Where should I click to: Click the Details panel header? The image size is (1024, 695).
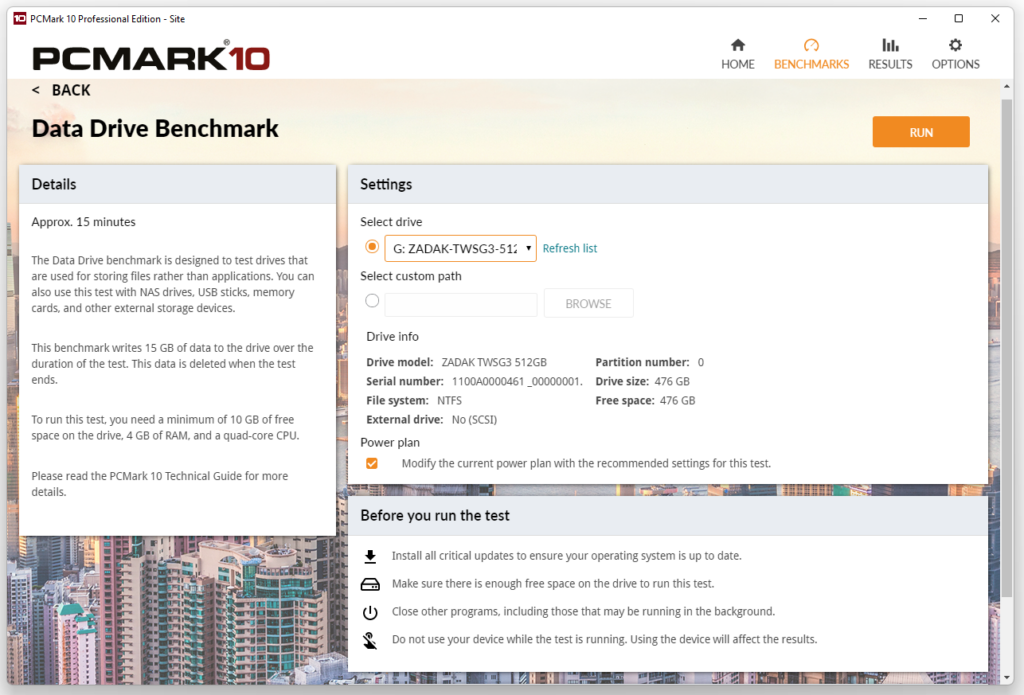point(178,184)
